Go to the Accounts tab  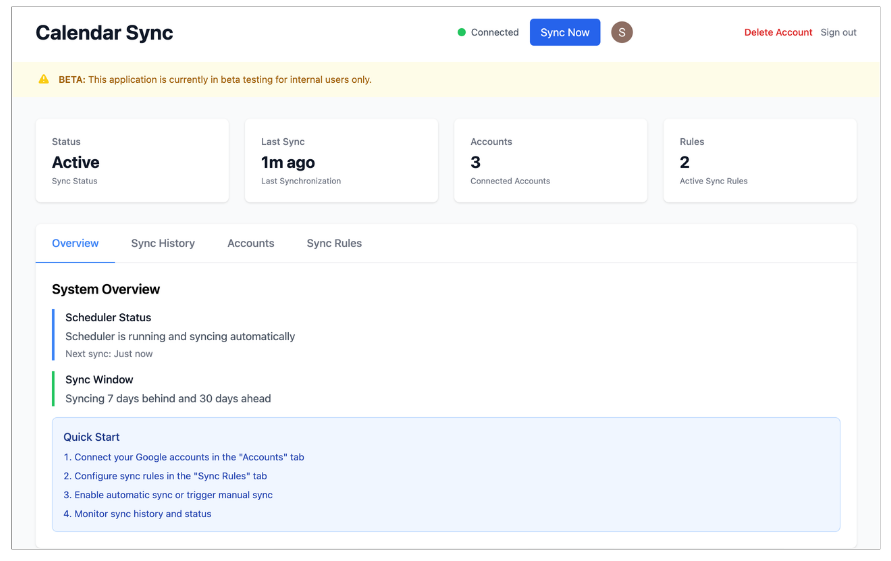tap(250, 243)
